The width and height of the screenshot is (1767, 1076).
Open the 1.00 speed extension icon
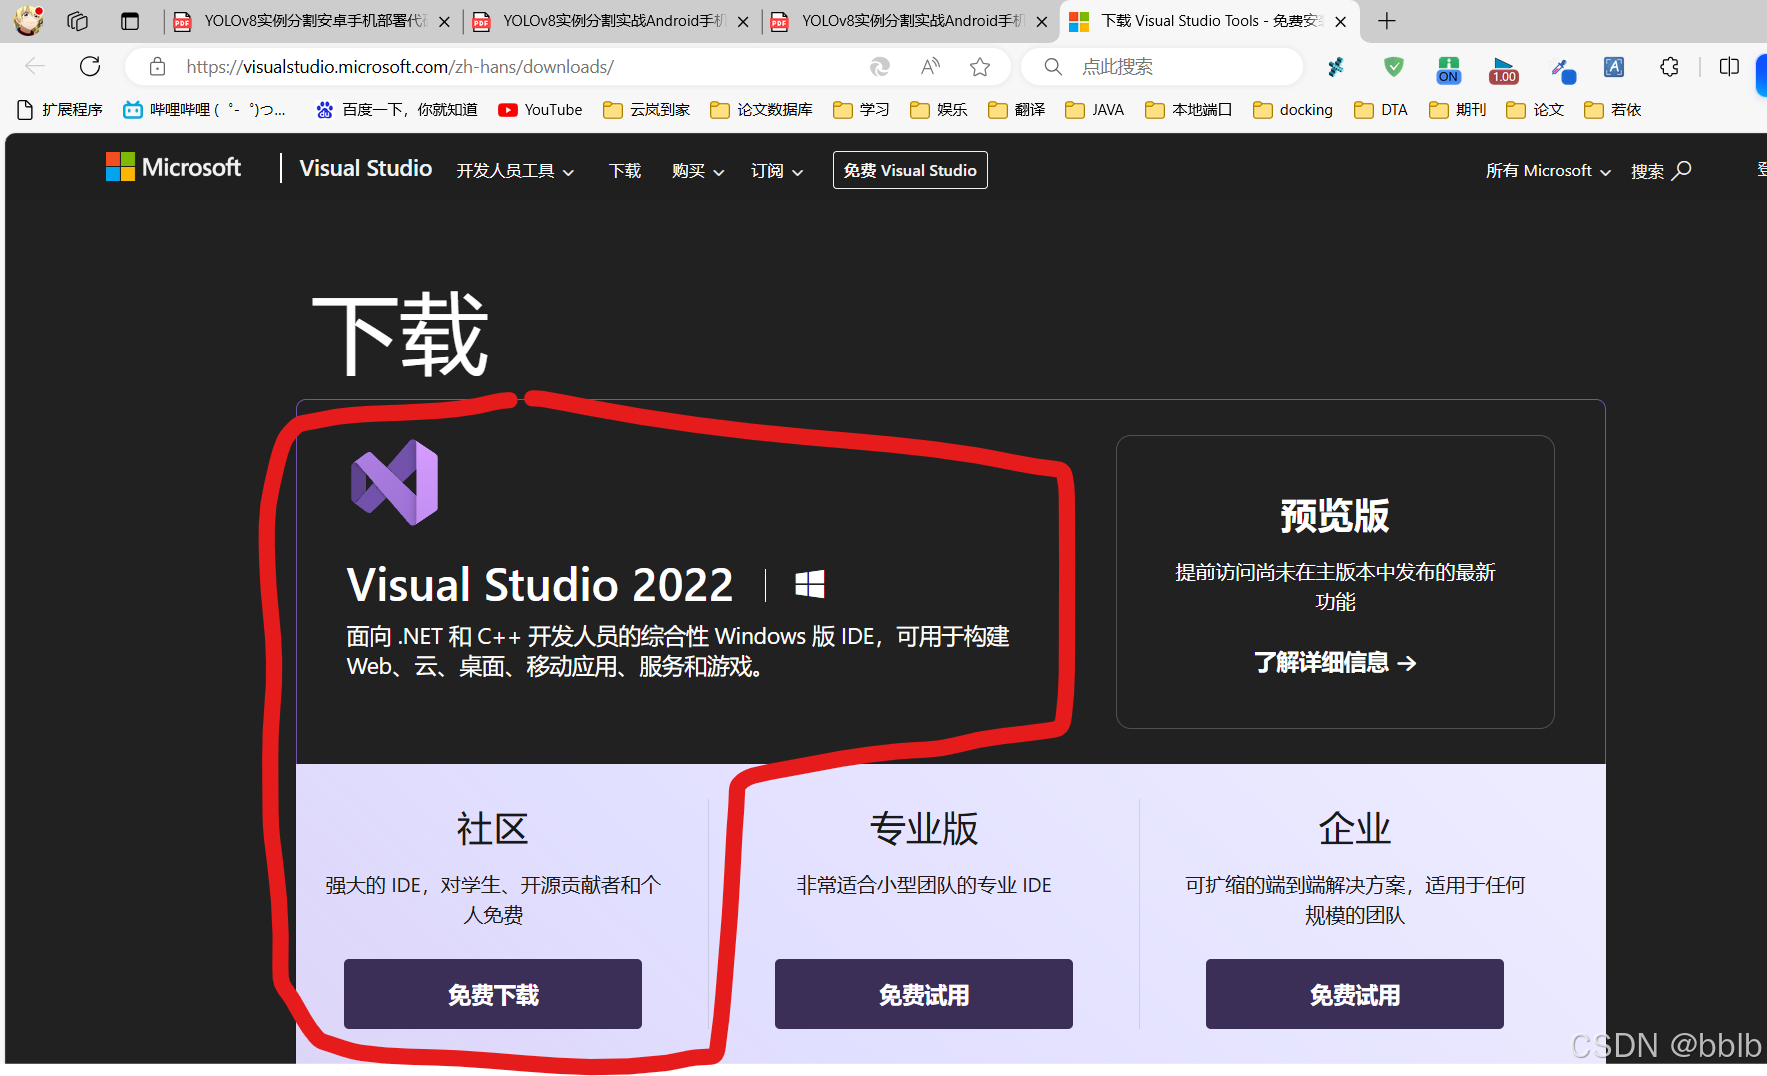click(1504, 69)
